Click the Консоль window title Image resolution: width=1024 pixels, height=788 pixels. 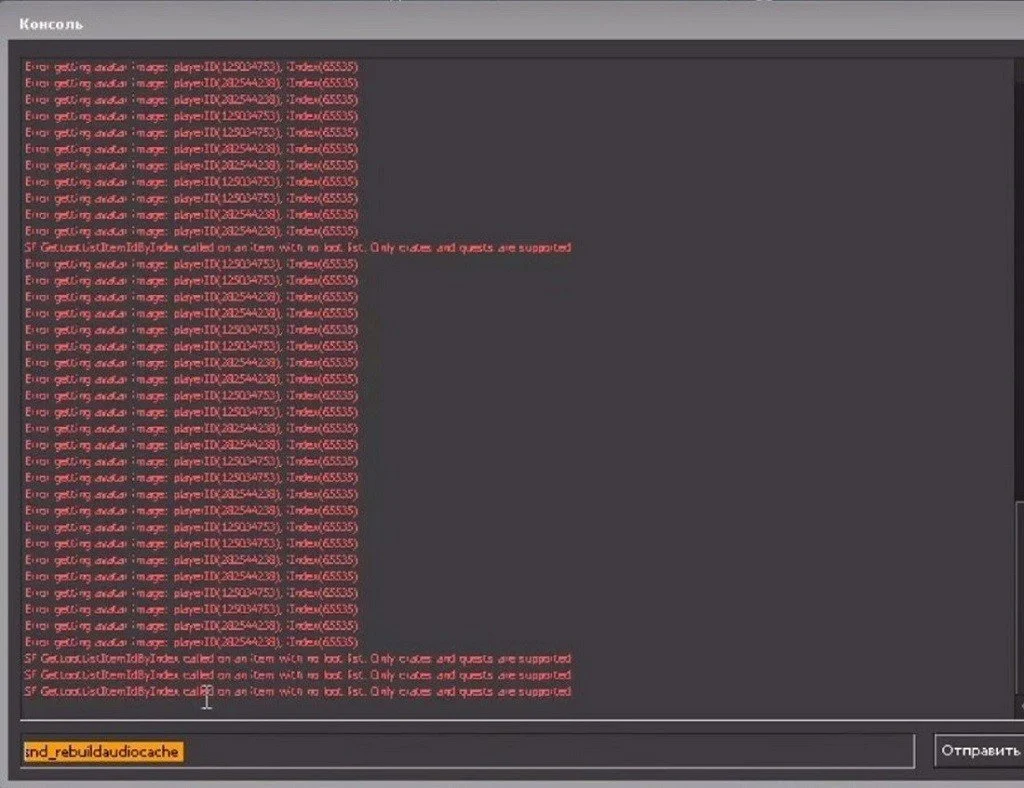click(x=51, y=24)
